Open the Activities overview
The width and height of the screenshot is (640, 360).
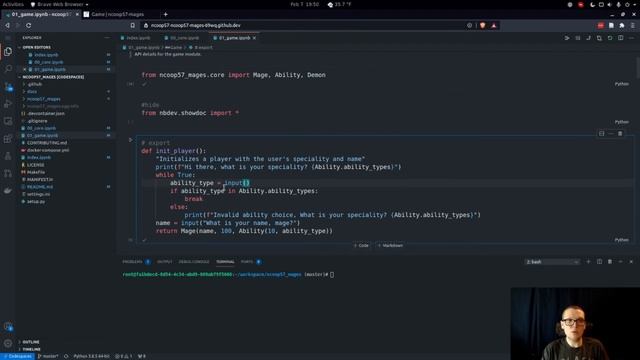pos(13,4)
